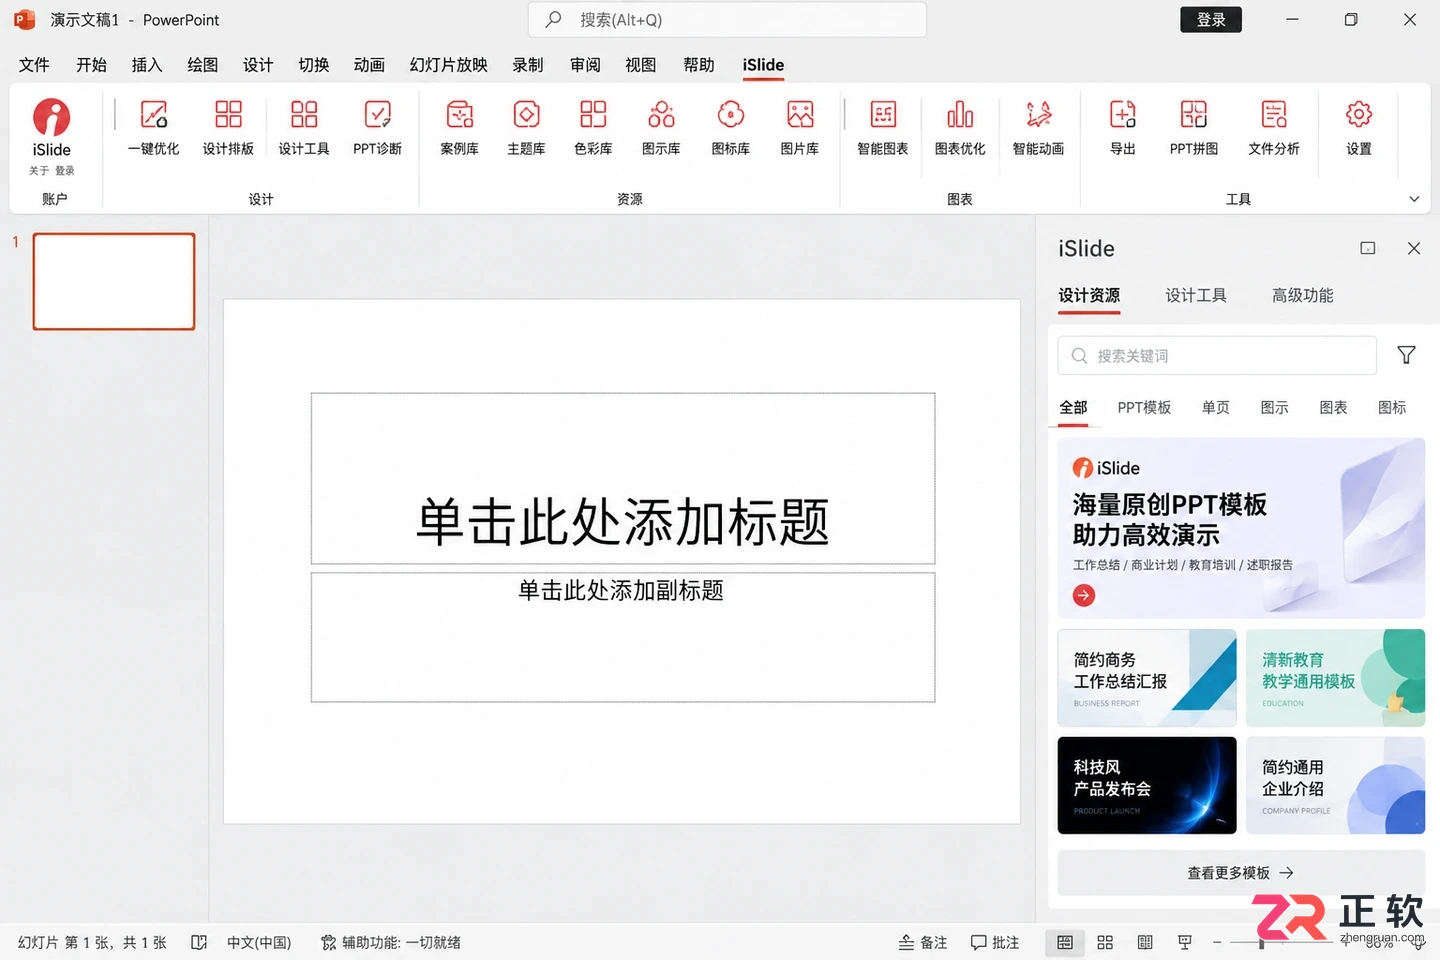
Task: Open the 案例库 case library
Action: tap(460, 128)
